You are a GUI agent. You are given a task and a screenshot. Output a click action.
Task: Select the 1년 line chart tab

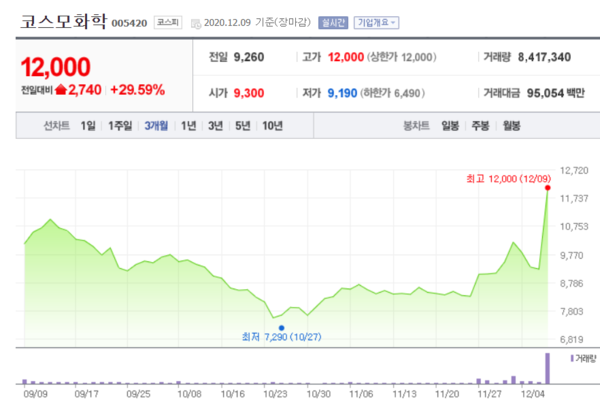188,125
